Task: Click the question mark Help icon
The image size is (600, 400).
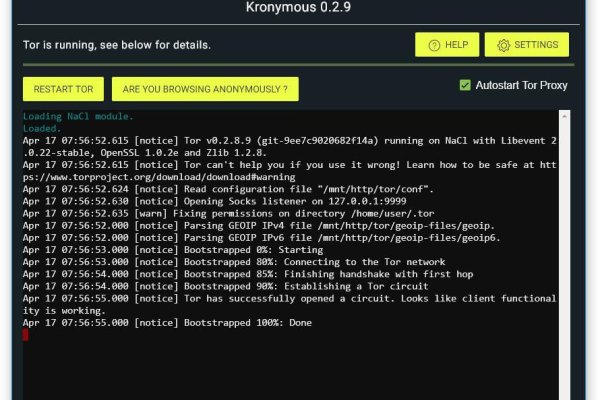Action: tap(434, 45)
